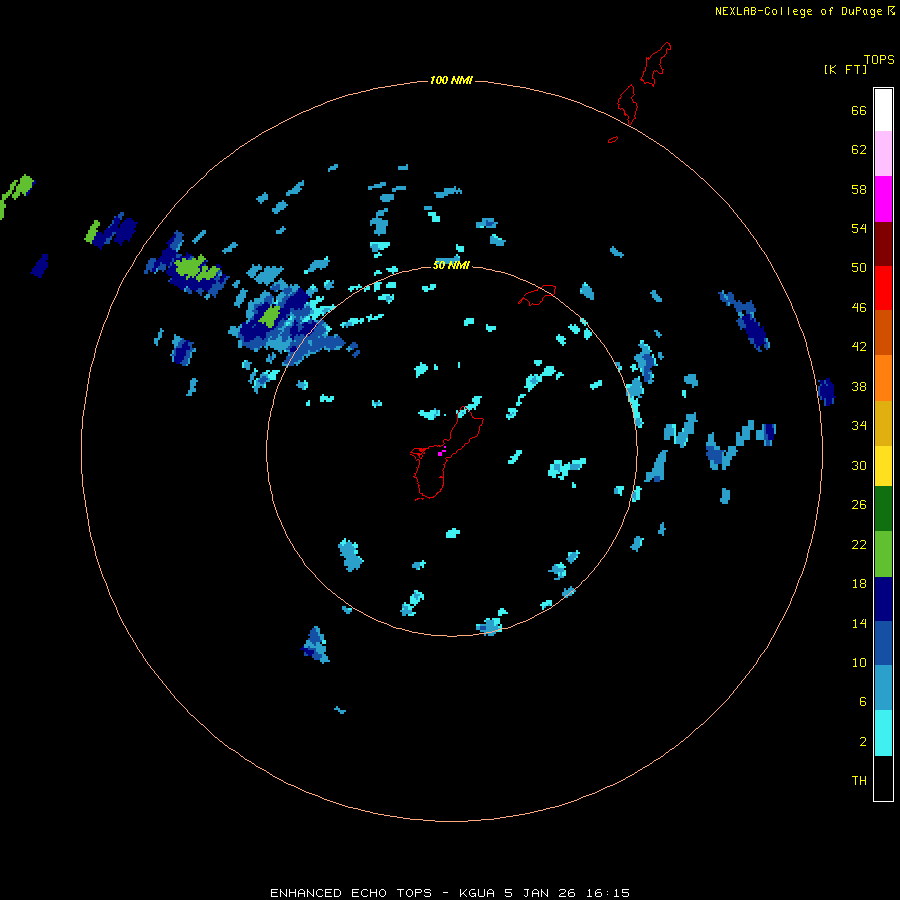Click the TH label on the legend
This screenshot has width=900, height=900.
coord(859,781)
